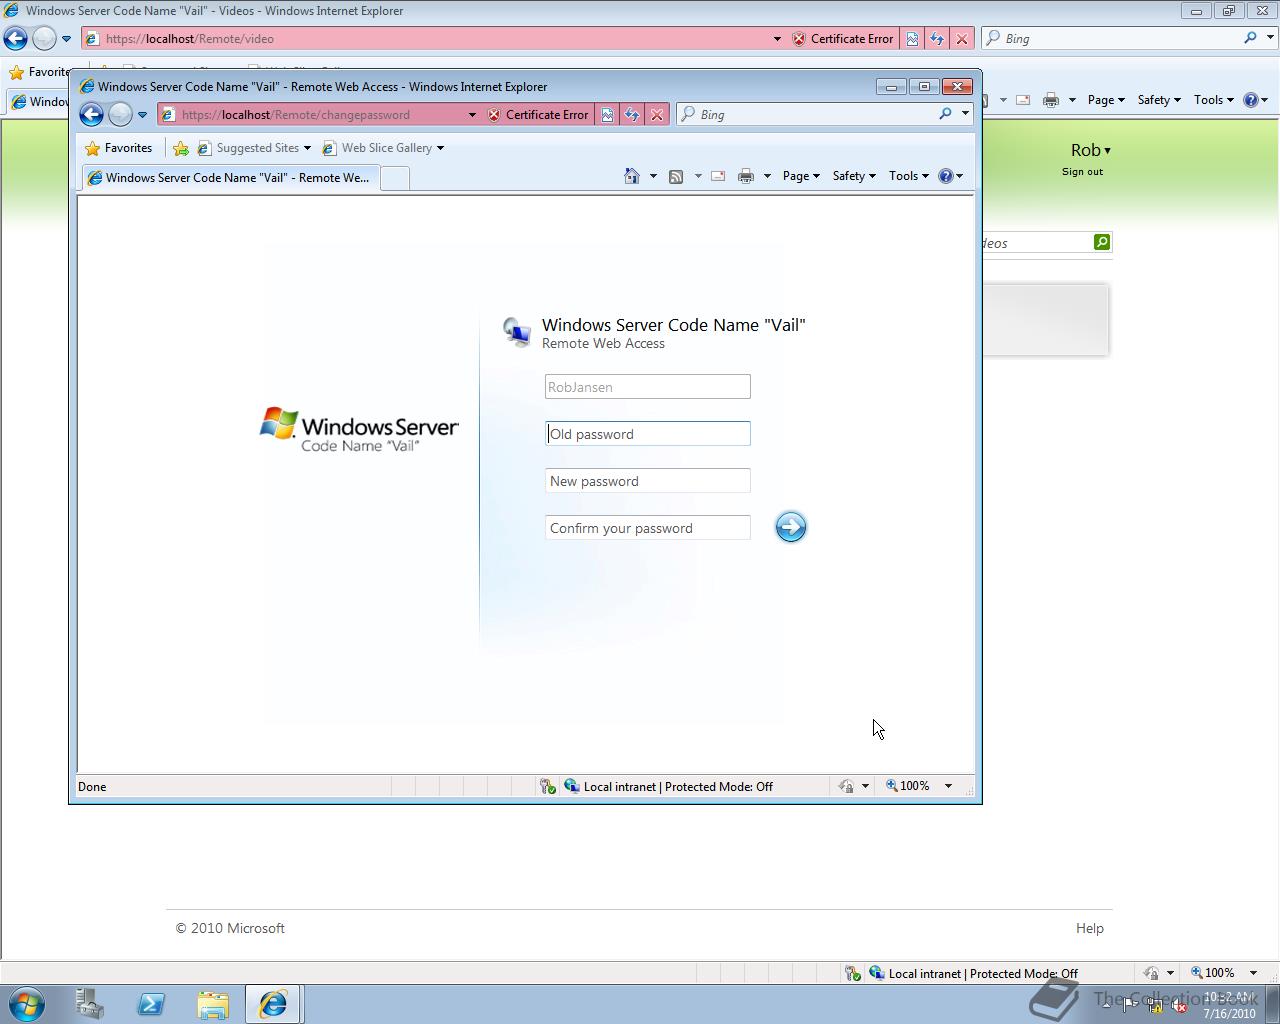Open Favorites in front window

119,148
